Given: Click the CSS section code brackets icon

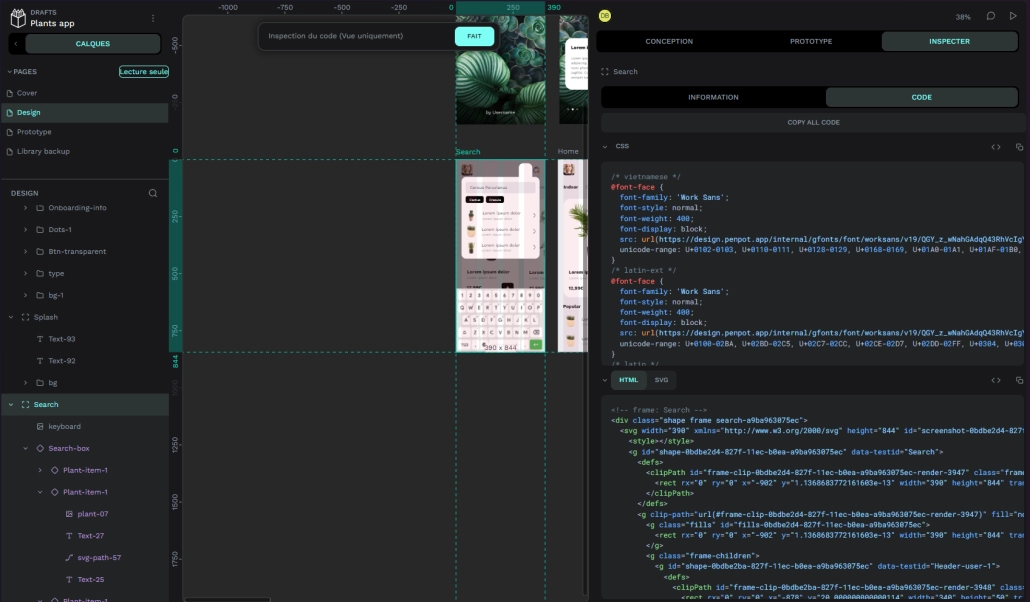Looking at the screenshot, I should pyautogui.click(x=996, y=147).
